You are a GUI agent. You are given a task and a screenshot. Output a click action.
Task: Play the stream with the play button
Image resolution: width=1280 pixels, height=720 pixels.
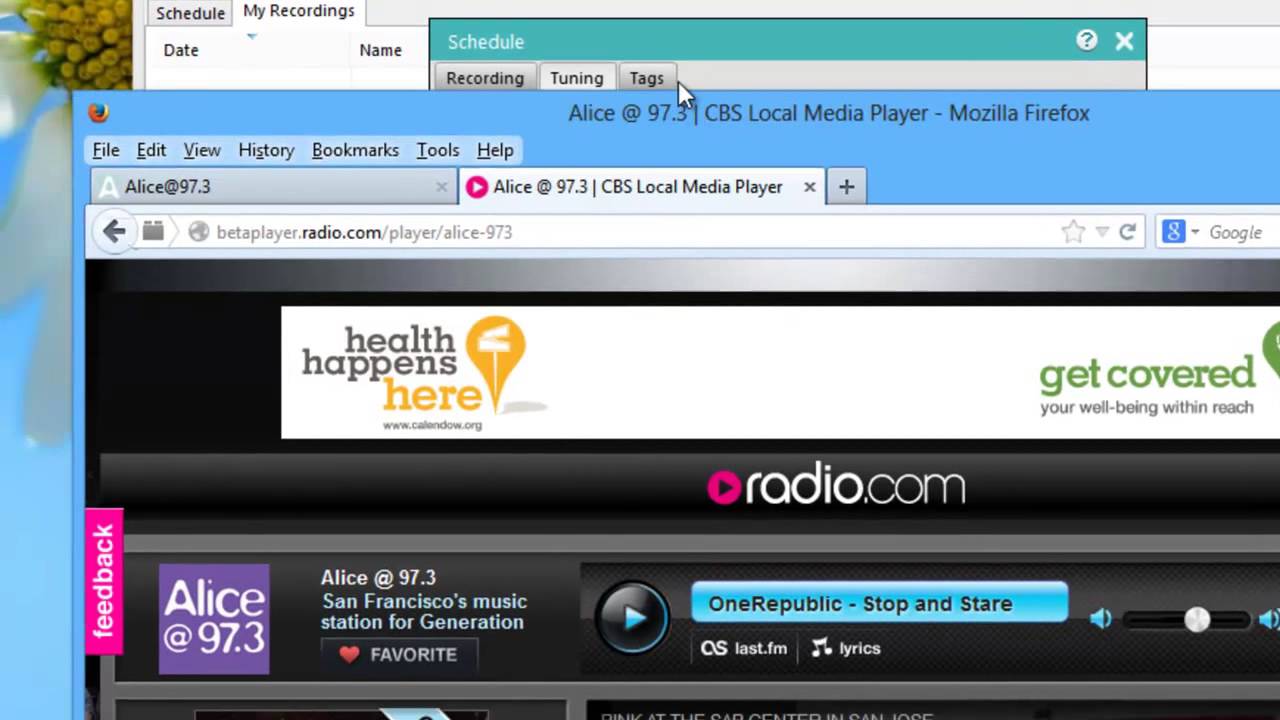[634, 618]
